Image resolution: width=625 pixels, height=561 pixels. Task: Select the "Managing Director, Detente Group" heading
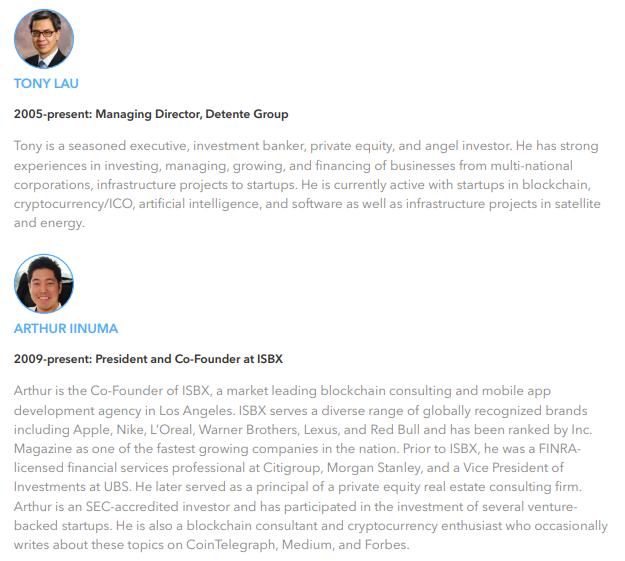pyautogui.click(x=192, y=114)
